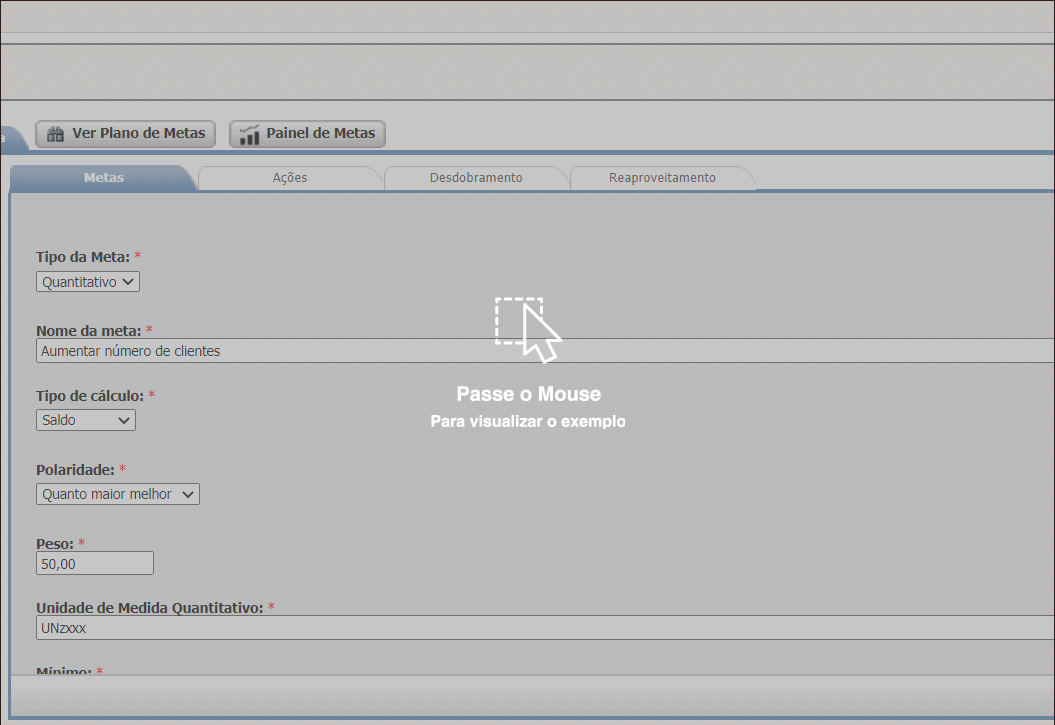Open the Ver Plano de Metas button label
This screenshot has height=725, width=1055.
(x=138, y=133)
